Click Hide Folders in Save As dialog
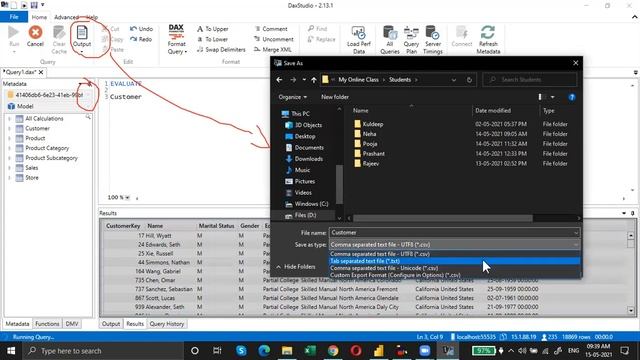 coord(296,267)
